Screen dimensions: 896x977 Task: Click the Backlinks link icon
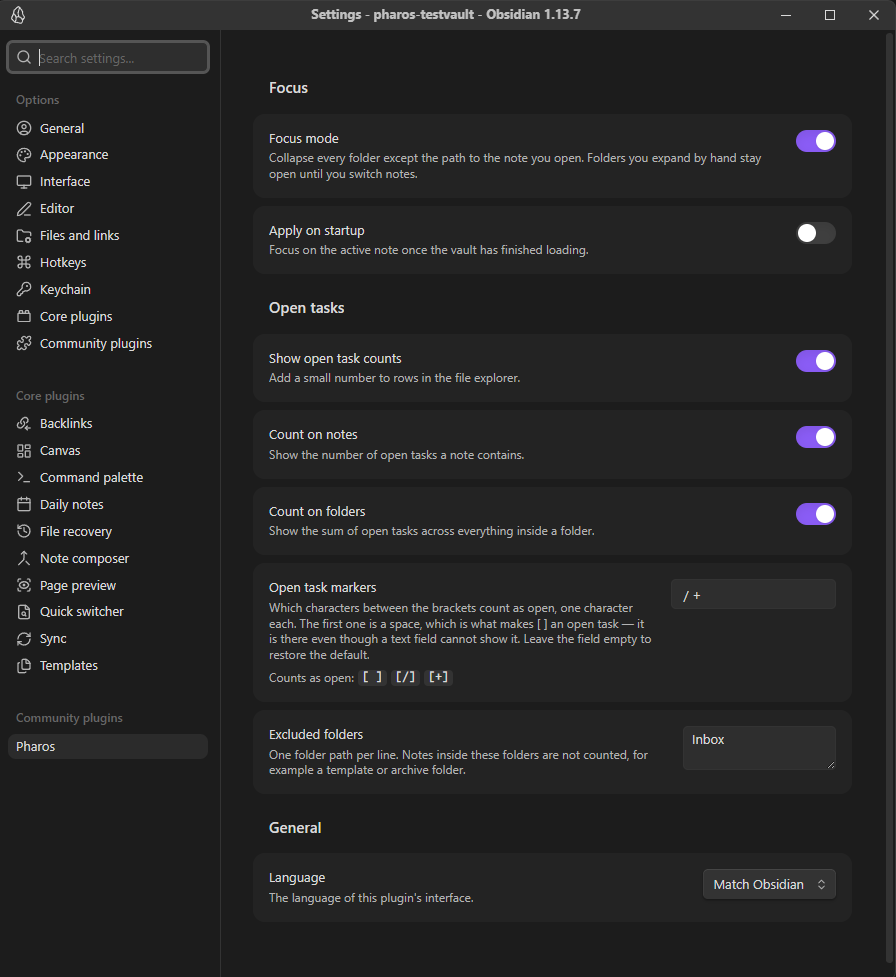coord(24,423)
